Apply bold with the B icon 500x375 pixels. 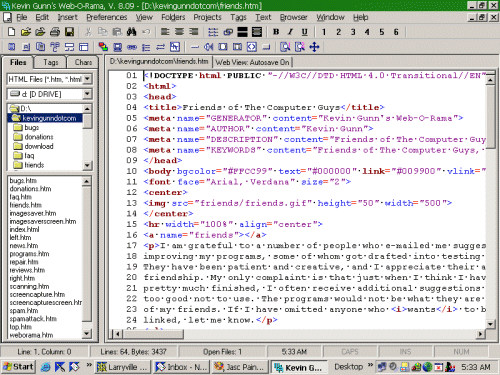pyautogui.click(x=276, y=32)
